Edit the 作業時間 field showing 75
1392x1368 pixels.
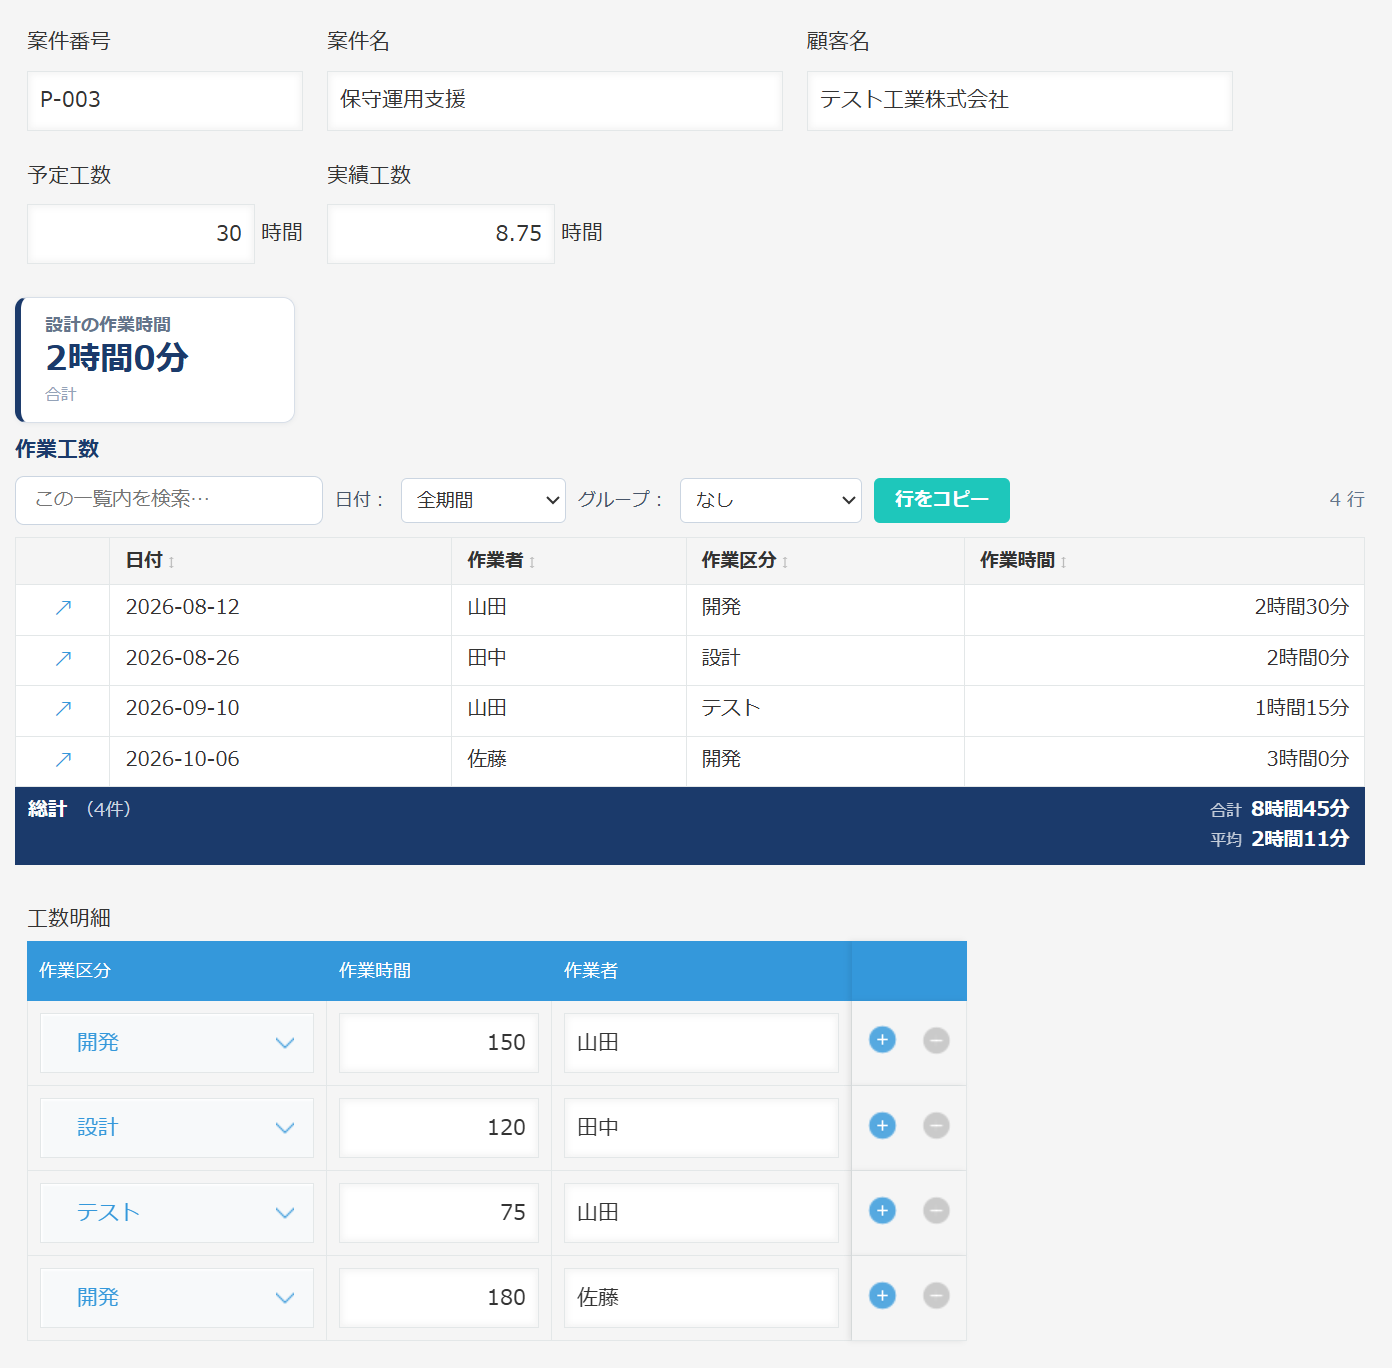(x=439, y=1213)
